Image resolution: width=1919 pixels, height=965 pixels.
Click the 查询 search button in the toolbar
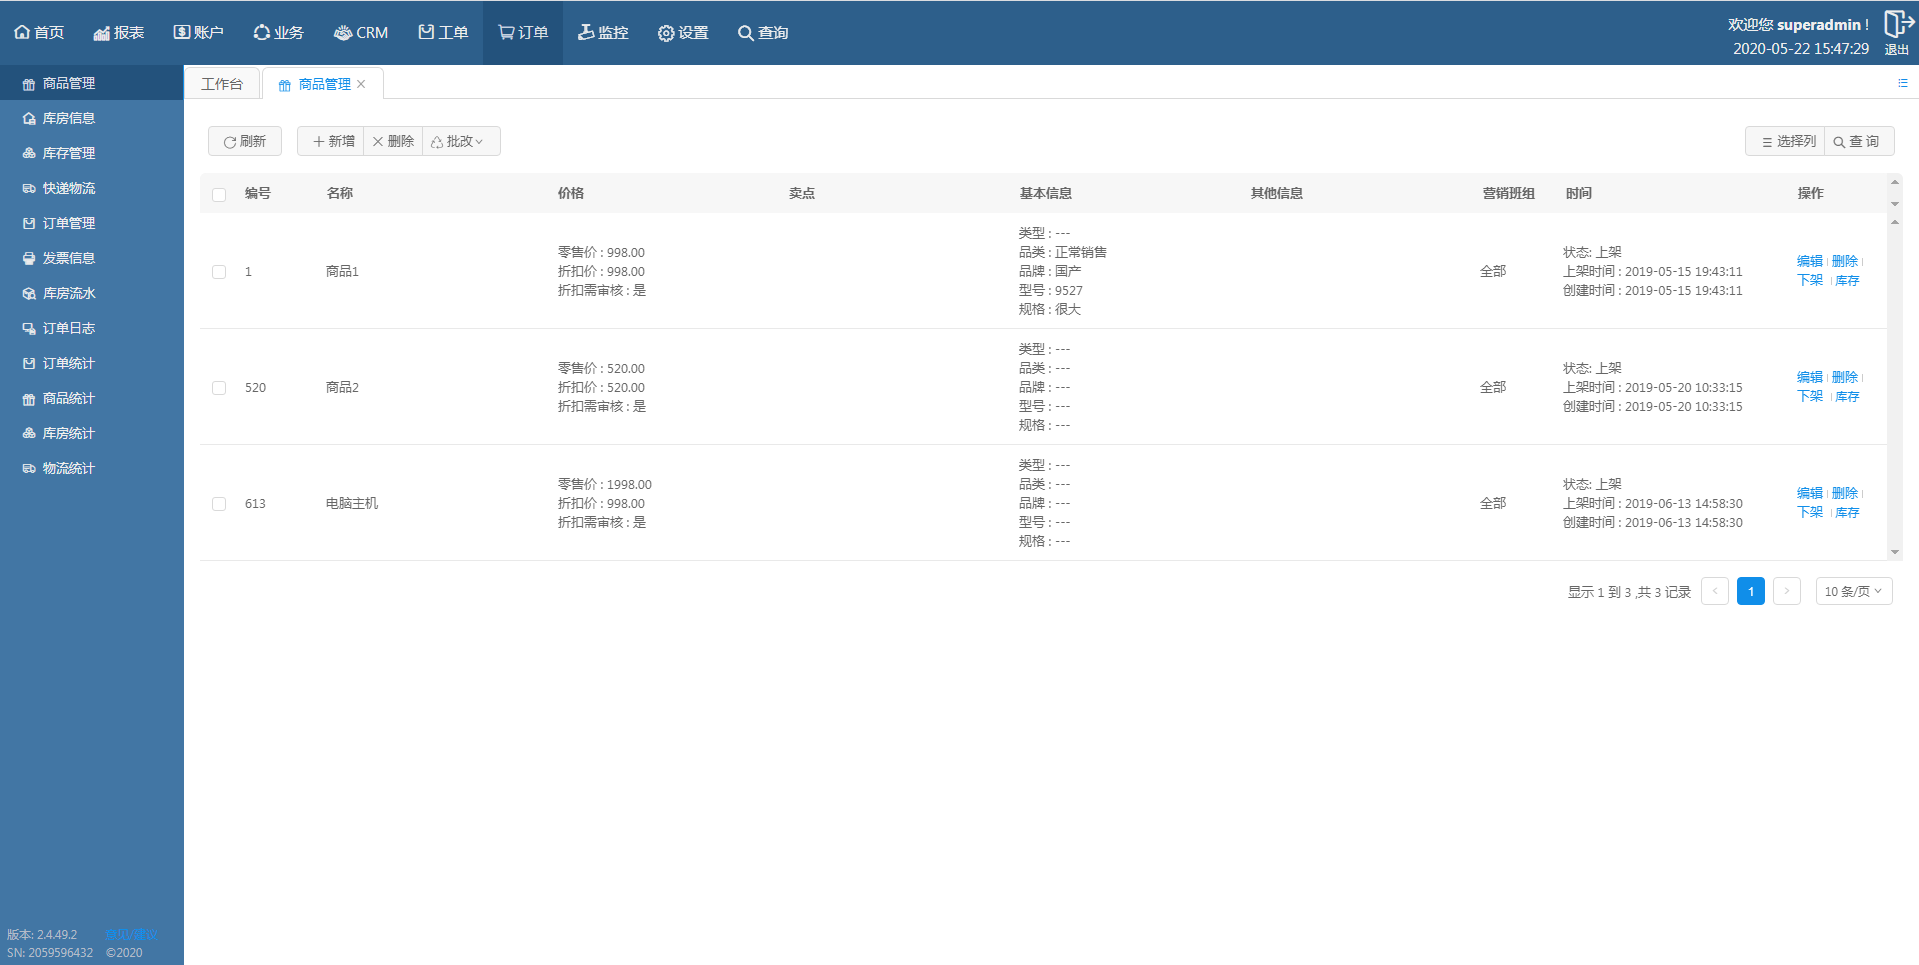click(x=1858, y=141)
